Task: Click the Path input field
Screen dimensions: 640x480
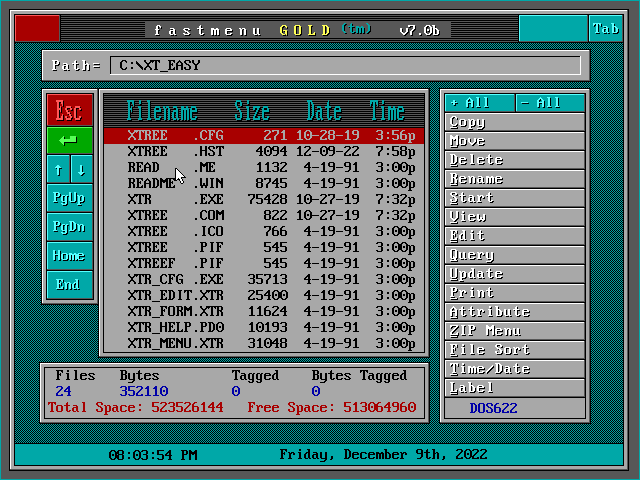Action: 345,65
